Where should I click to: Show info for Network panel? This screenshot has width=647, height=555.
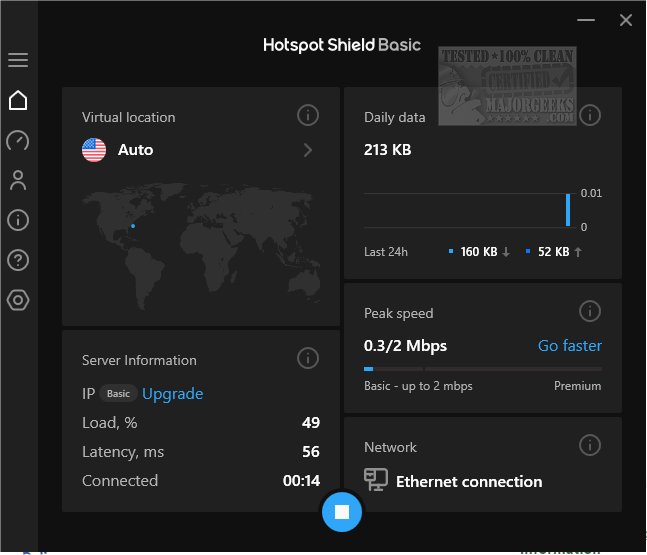click(x=590, y=445)
